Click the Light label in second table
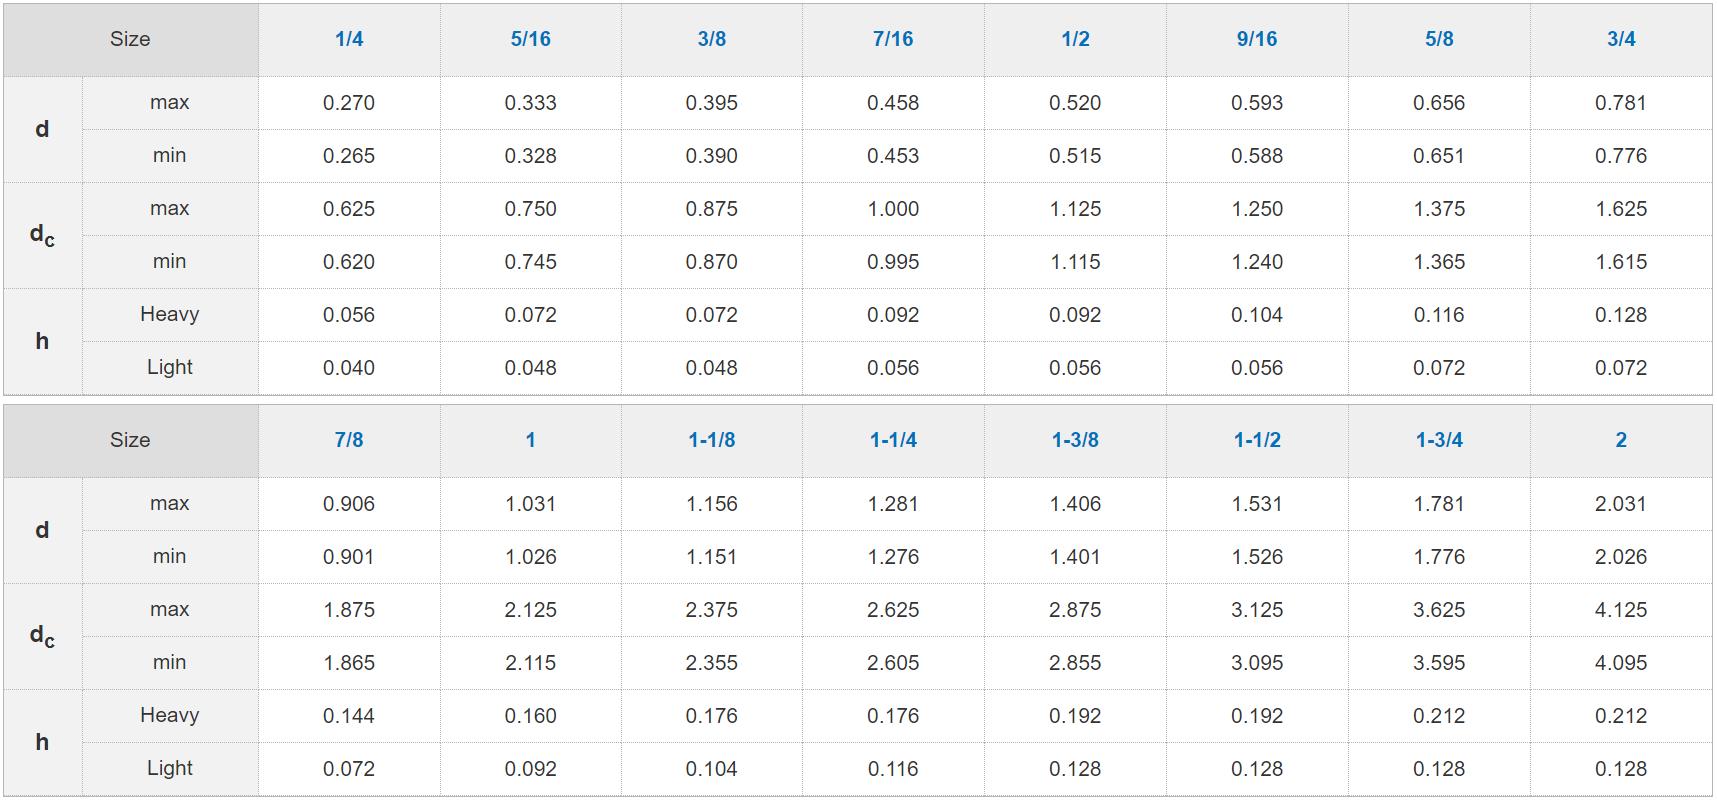This screenshot has width=1717, height=800. (170, 768)
